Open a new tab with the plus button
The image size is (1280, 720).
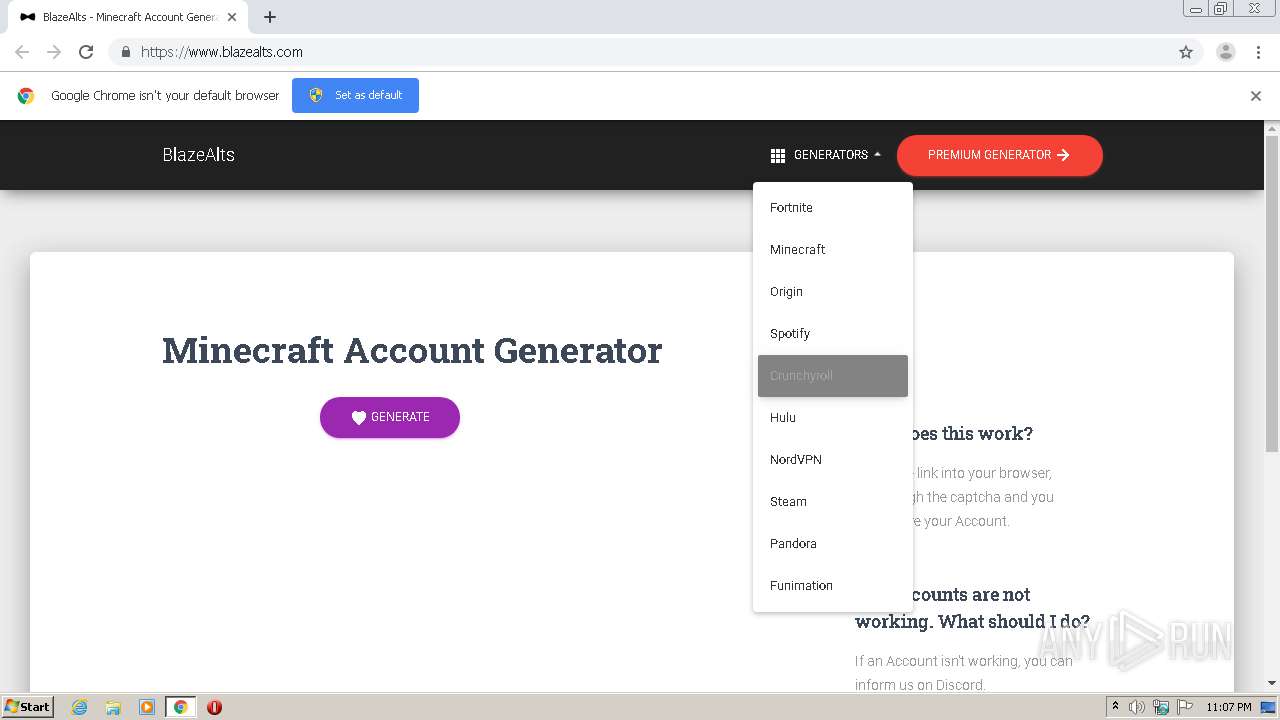pyautogui.click(x=270, y=17)
